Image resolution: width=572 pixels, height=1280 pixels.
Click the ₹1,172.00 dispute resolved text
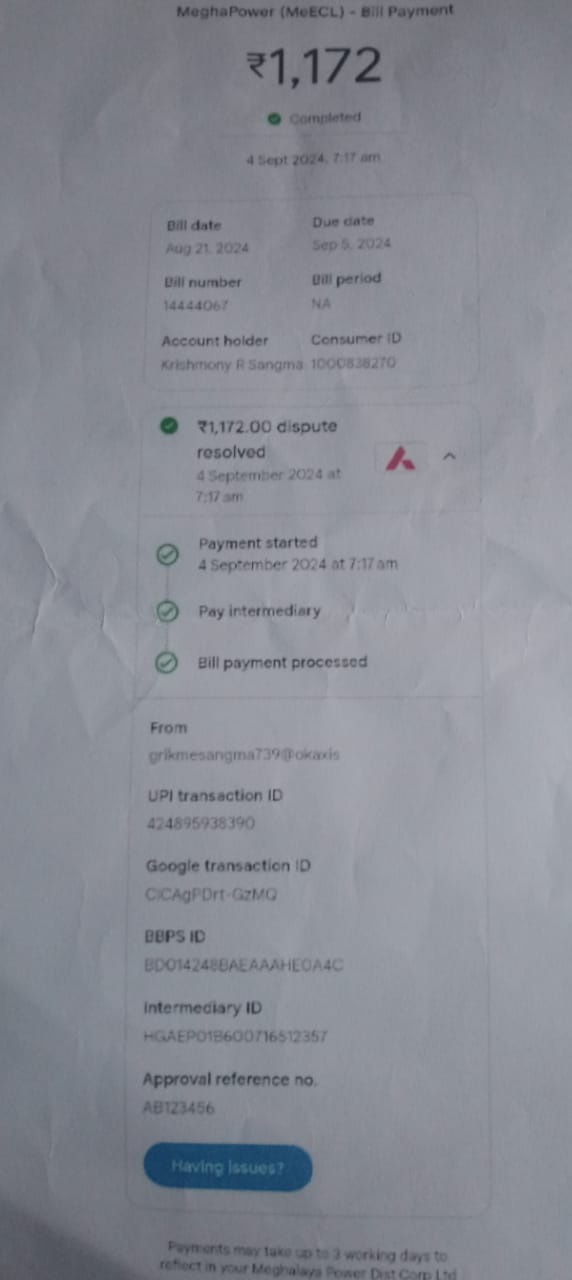[x=267, y=439]
